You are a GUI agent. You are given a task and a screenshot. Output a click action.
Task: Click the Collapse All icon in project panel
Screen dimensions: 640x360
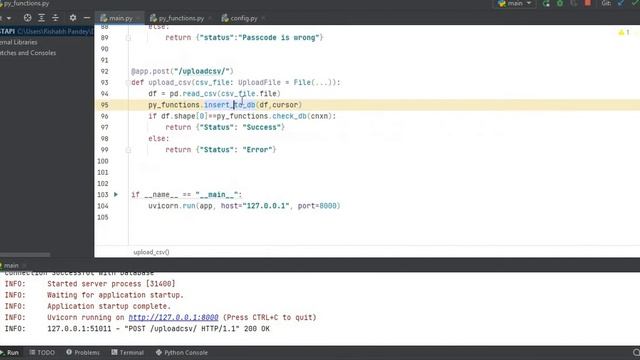point(55,18)
